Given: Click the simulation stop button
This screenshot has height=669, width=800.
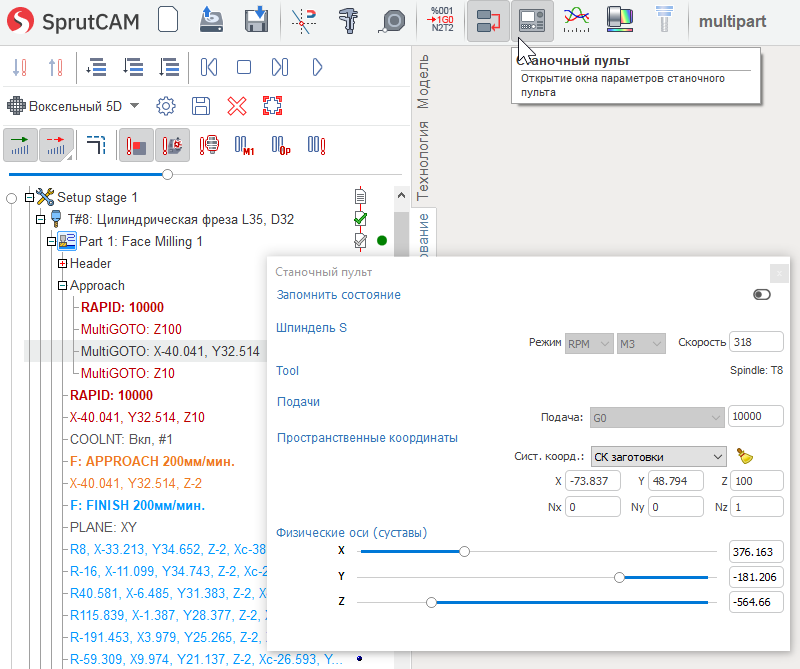Looking at the screenshot, I should 244,67.
